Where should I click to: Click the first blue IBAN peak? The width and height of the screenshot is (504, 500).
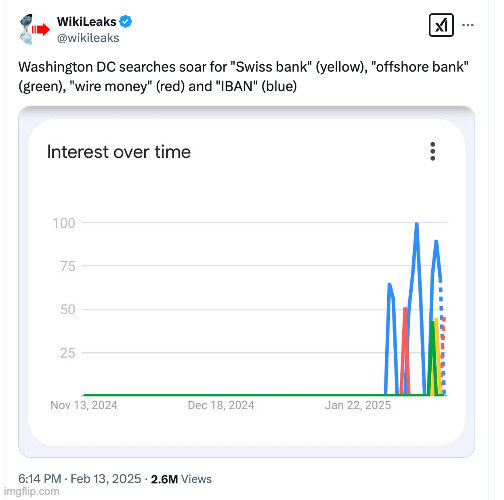point(389,285)
